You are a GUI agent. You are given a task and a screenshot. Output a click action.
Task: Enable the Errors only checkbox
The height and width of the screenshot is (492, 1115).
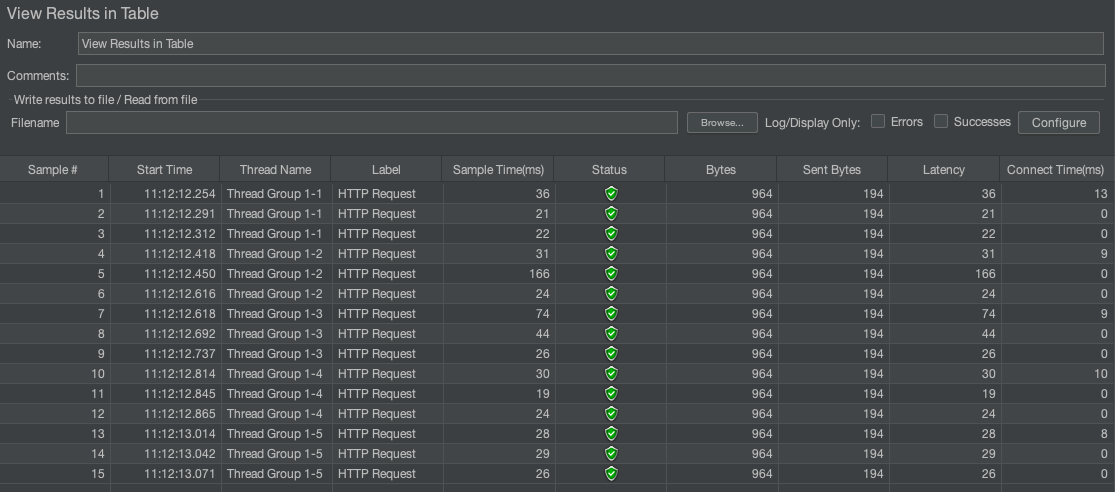[878, 122]
